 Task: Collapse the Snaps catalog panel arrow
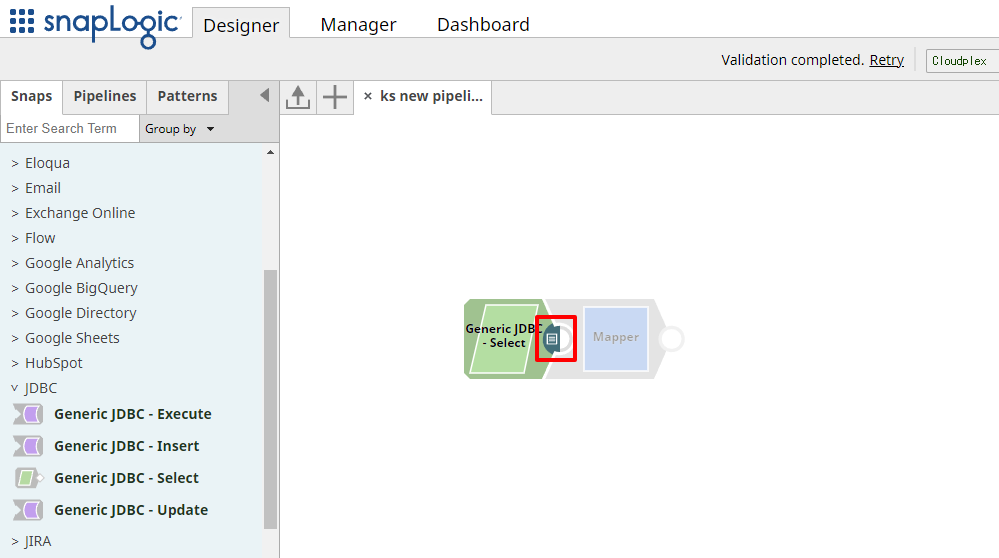264,96
